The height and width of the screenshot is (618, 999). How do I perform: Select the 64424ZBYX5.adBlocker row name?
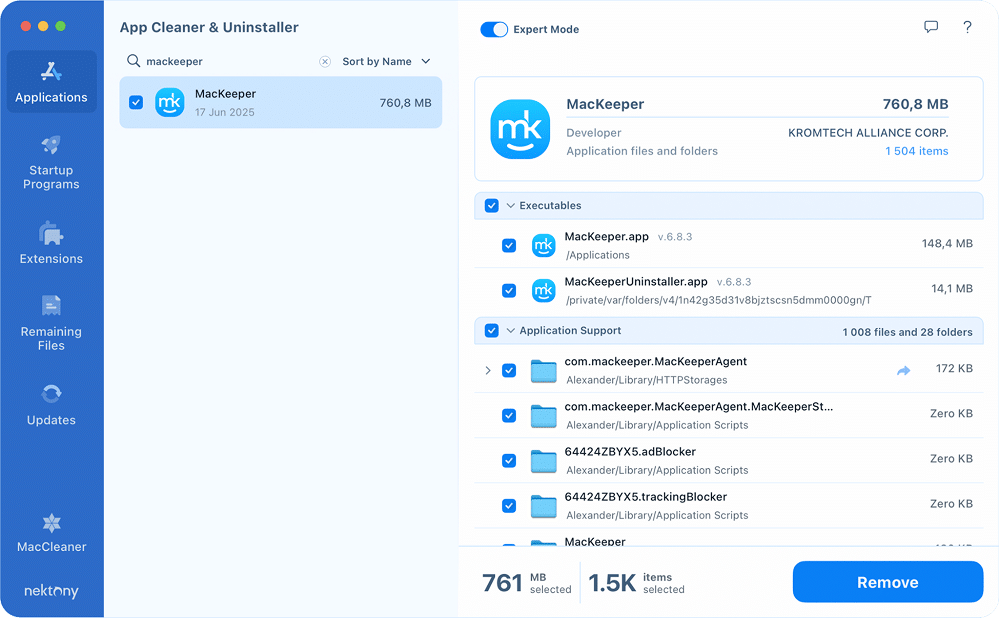point(630,452)
